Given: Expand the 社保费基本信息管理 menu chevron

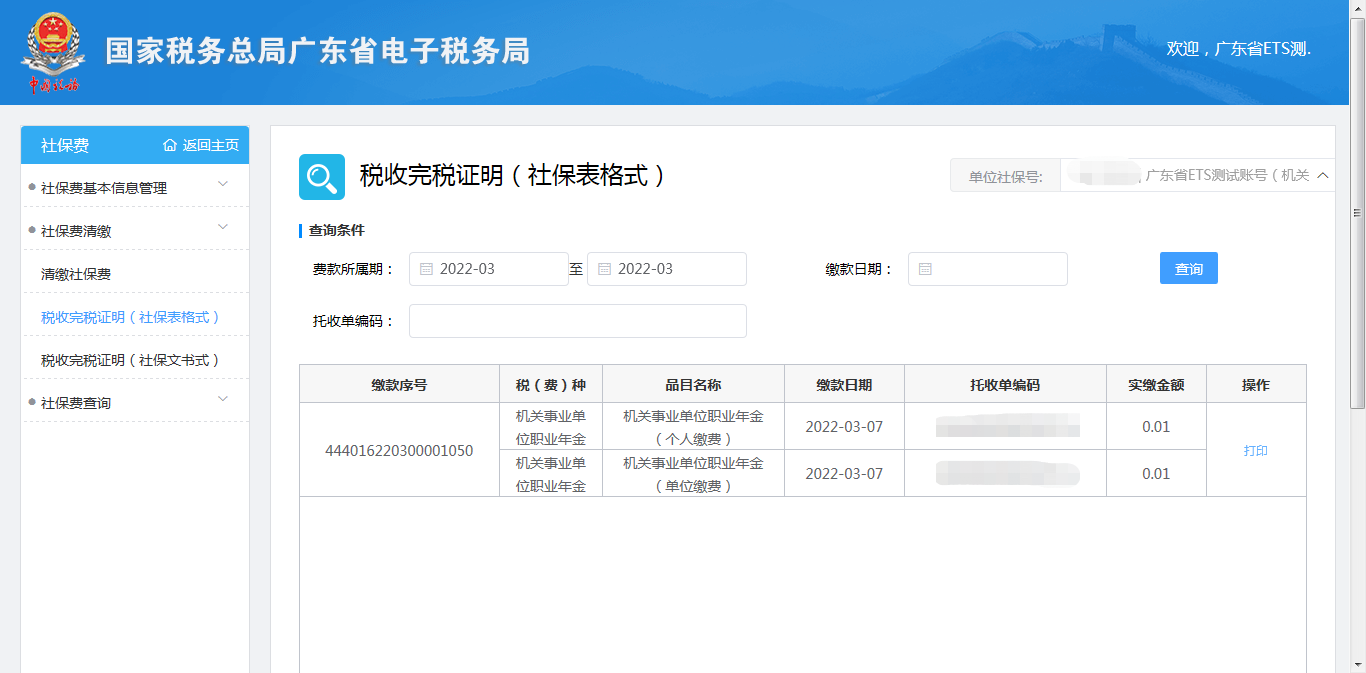Looking at the screenshot, I should (223, 184).
